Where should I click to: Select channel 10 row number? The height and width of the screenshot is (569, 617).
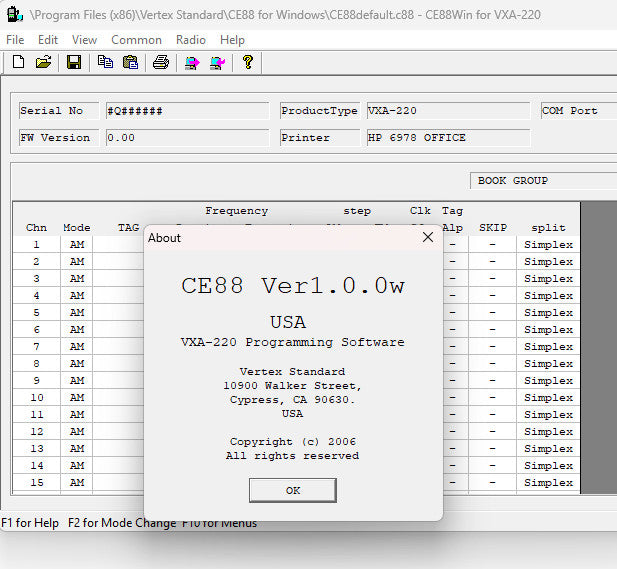37,398
